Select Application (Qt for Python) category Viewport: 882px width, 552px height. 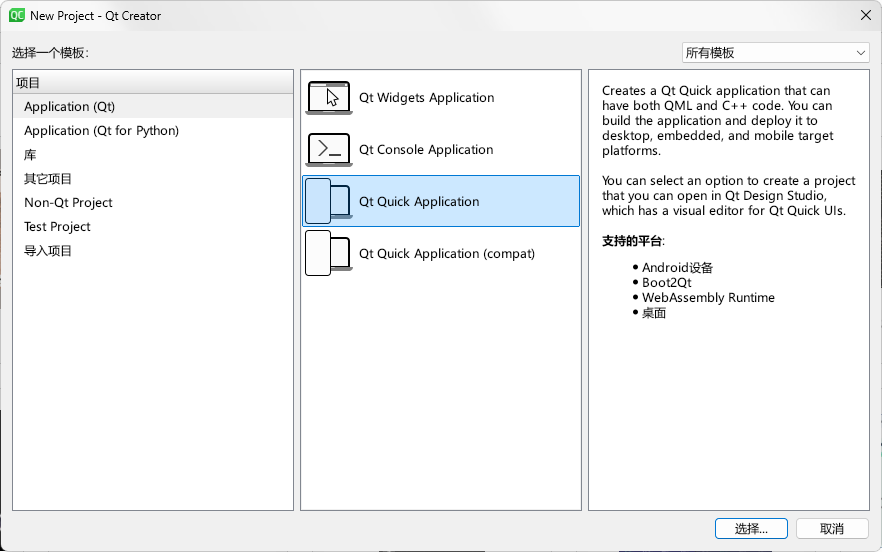click(101, 131)
